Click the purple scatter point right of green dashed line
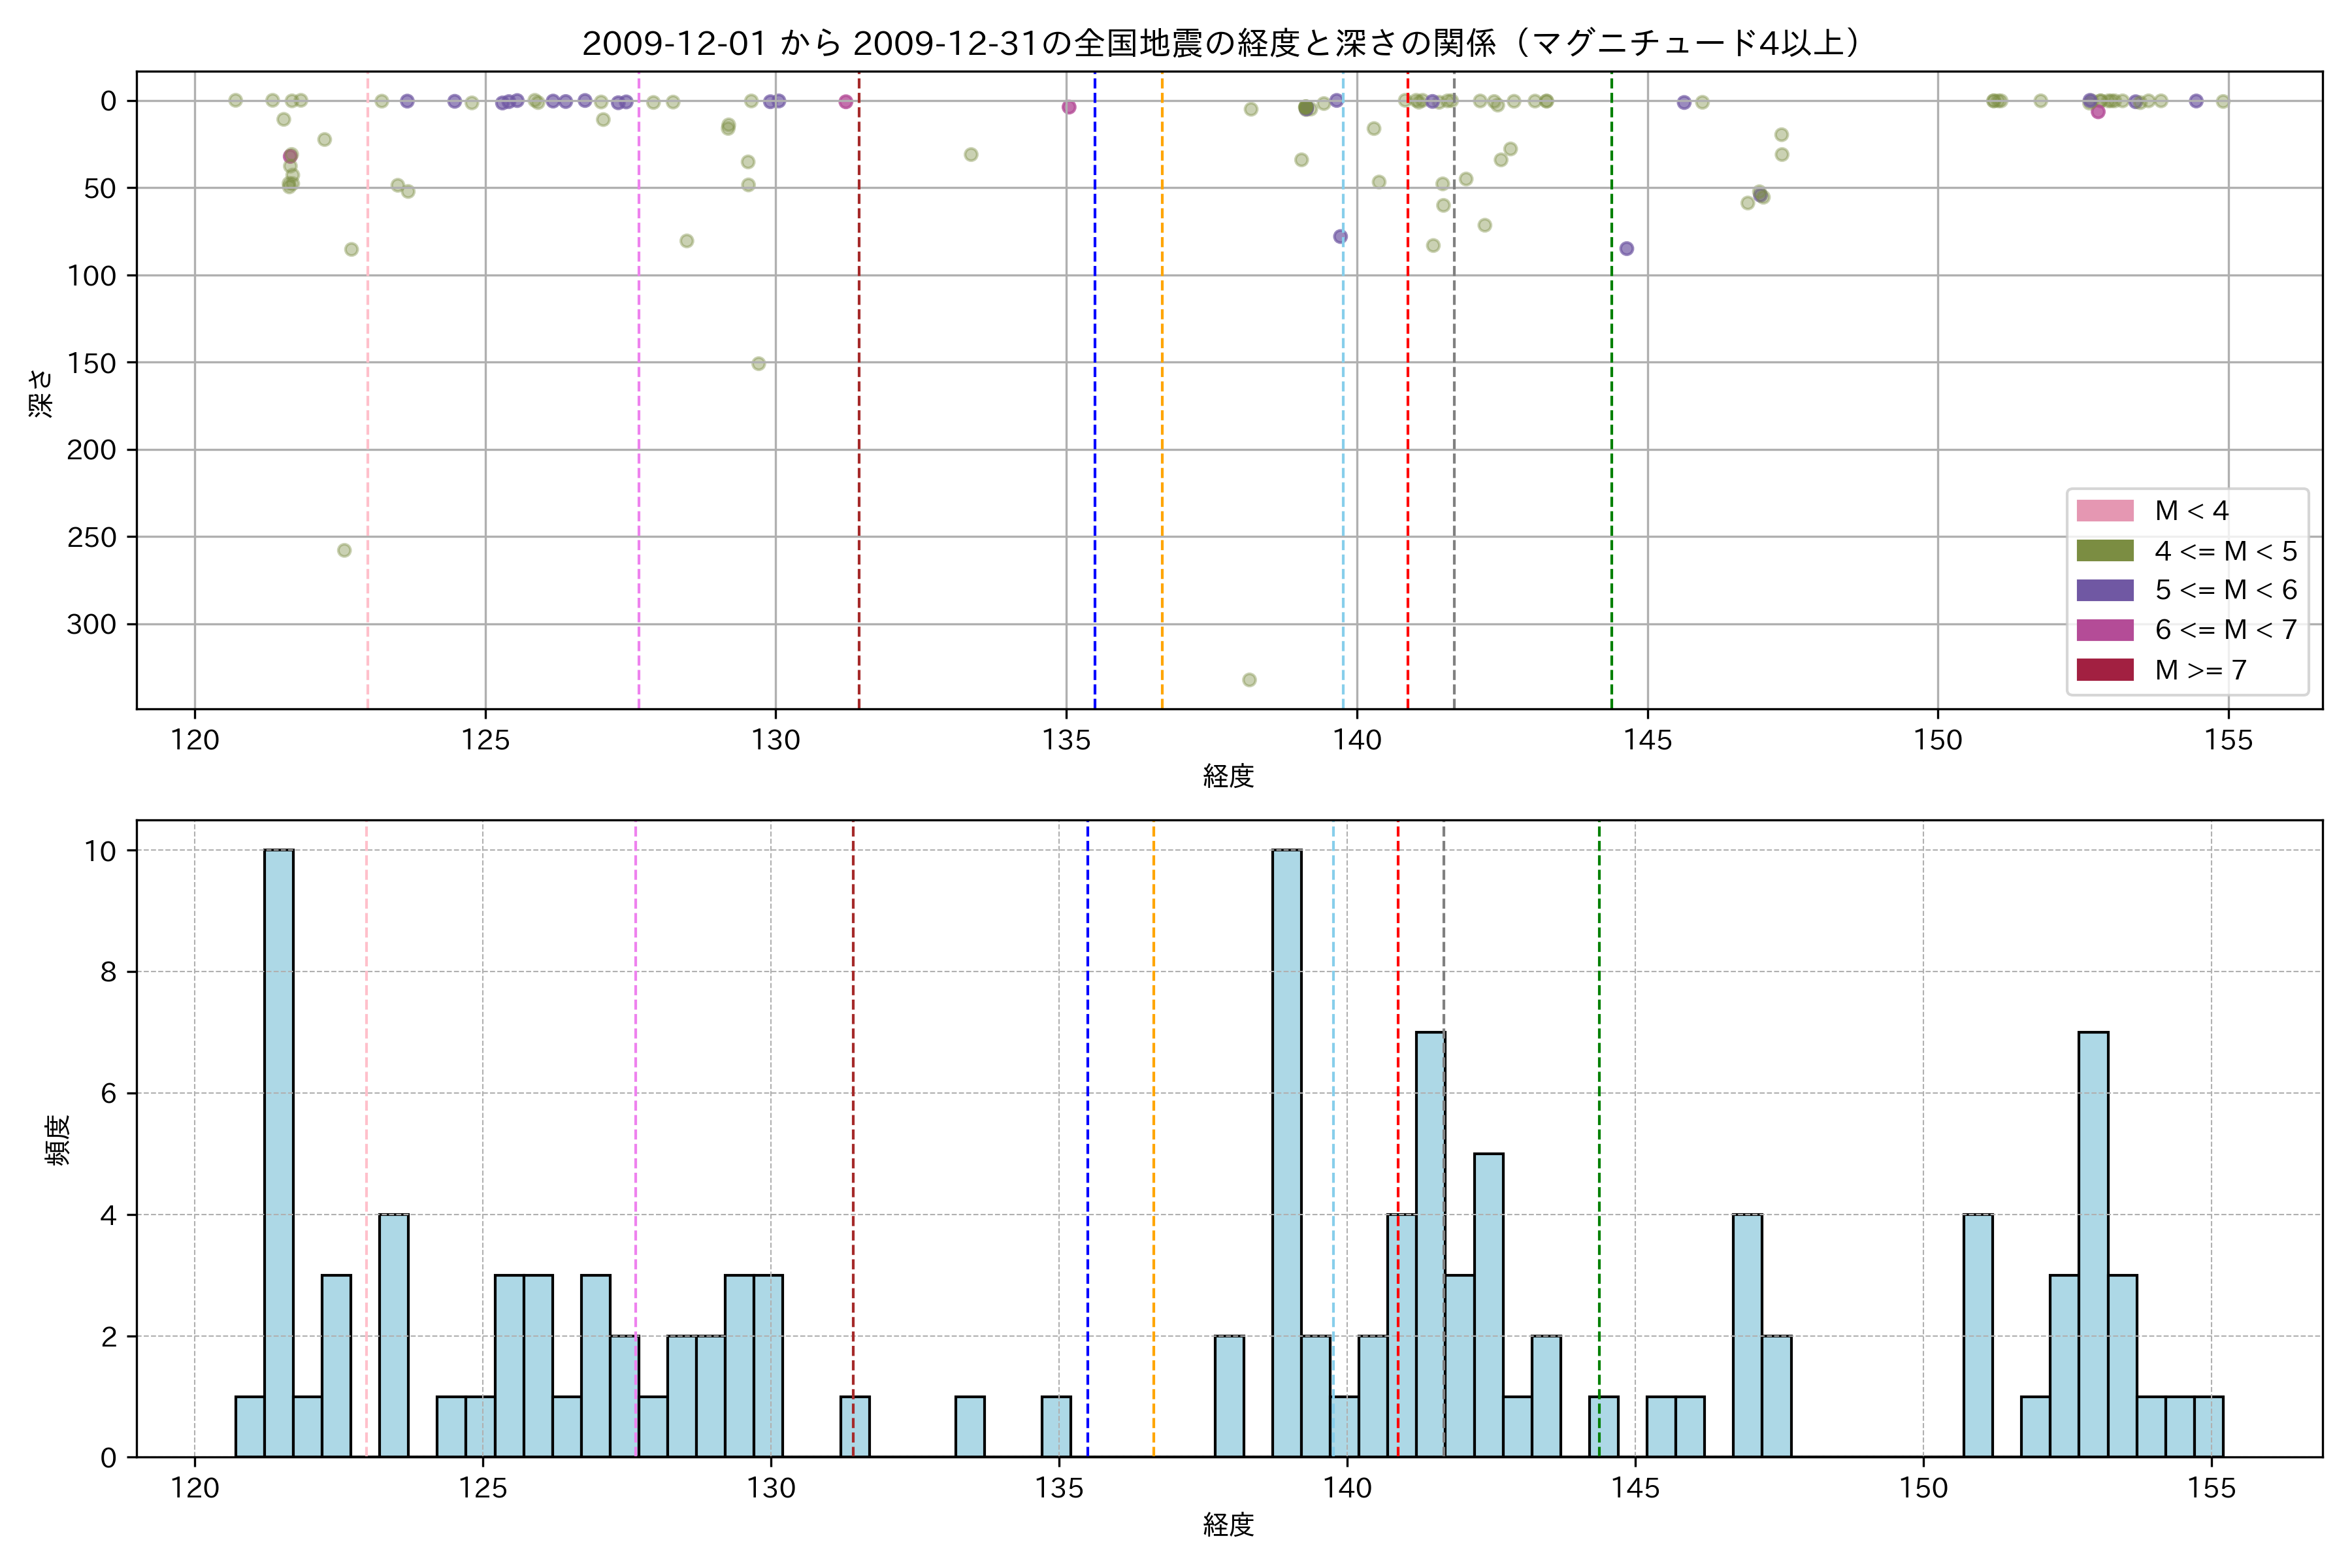2352x1568 pixels. coord(1627,249)
